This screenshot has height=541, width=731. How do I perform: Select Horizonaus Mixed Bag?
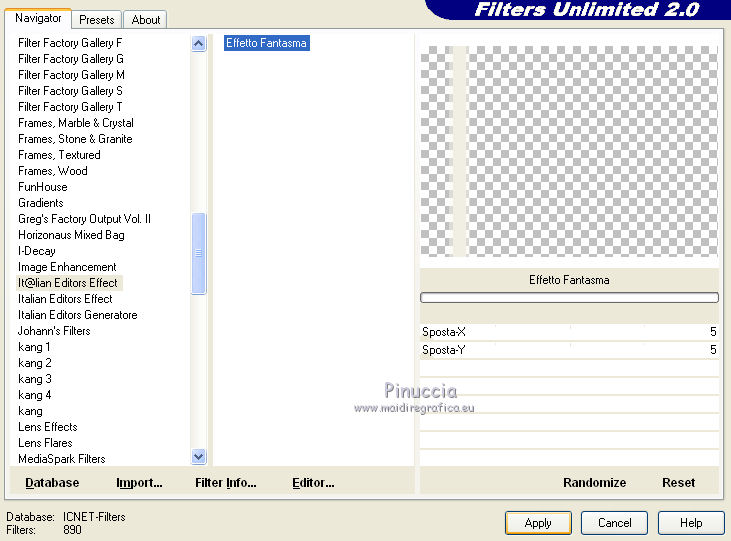[71, 235]
